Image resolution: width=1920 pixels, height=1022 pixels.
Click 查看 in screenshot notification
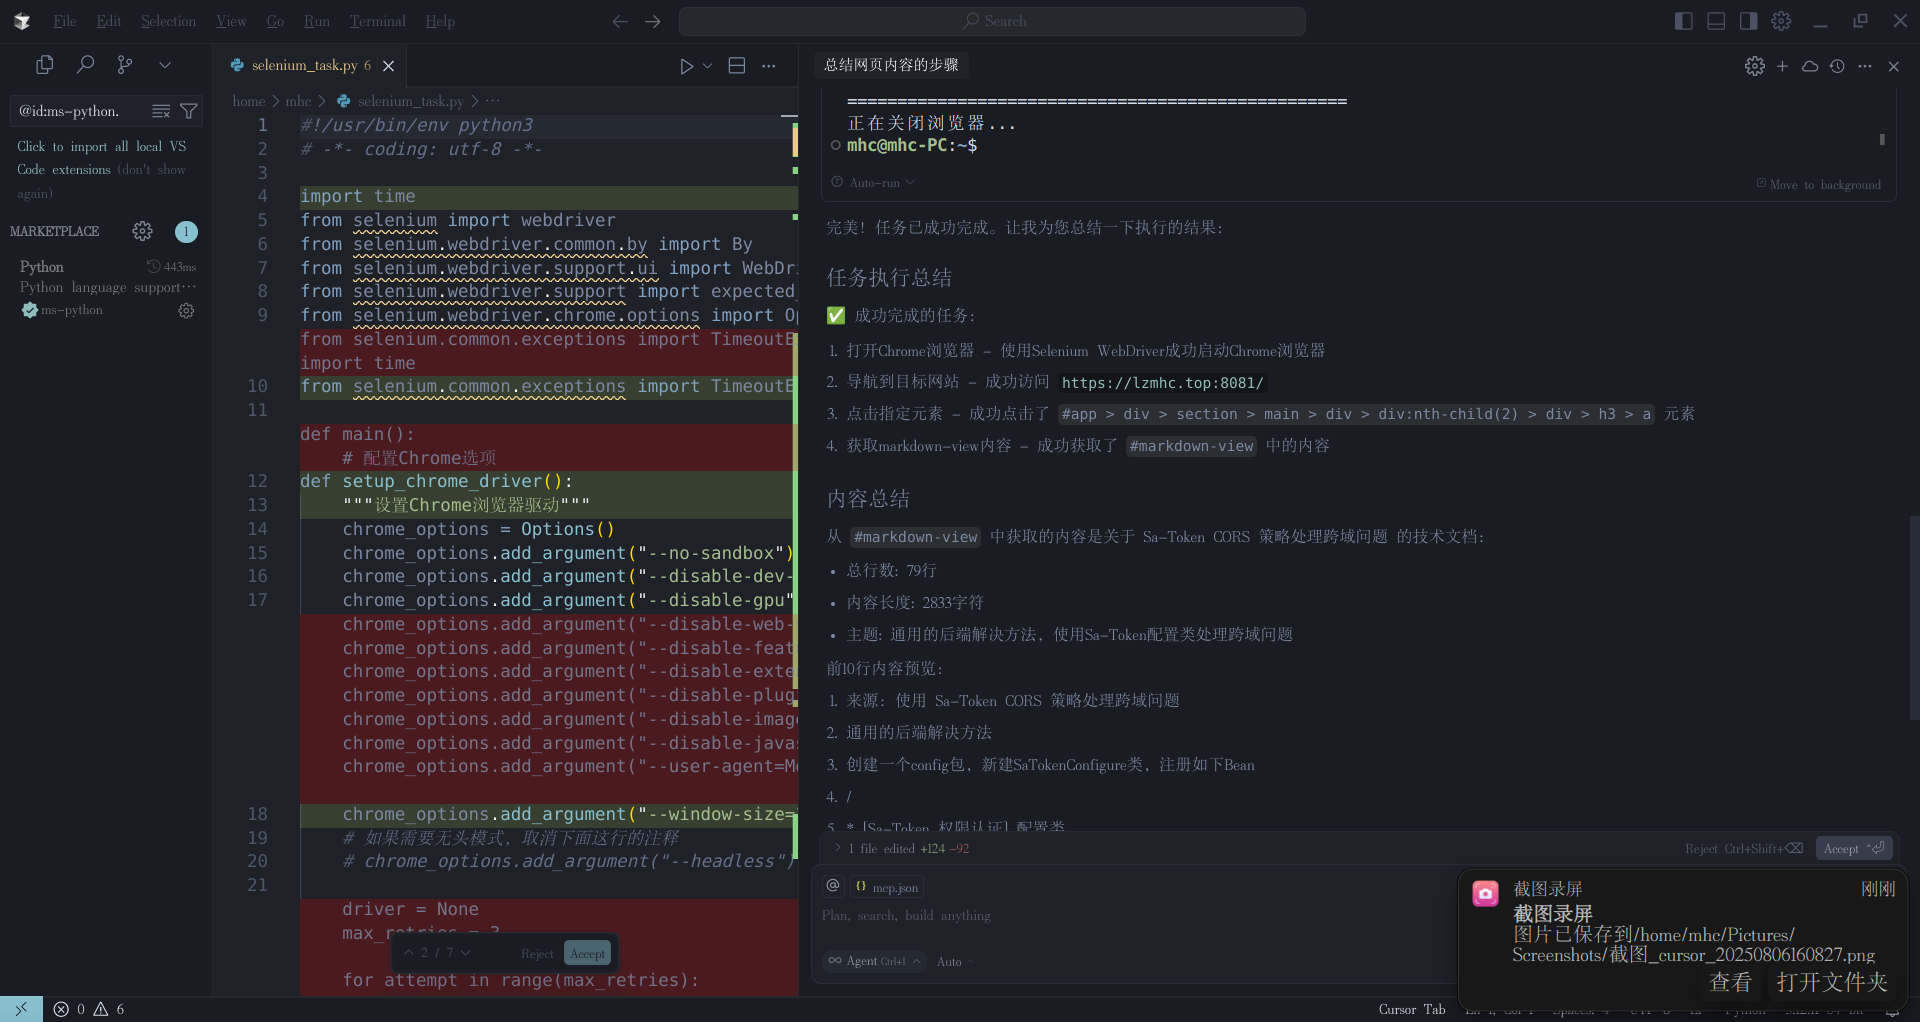1730,983
